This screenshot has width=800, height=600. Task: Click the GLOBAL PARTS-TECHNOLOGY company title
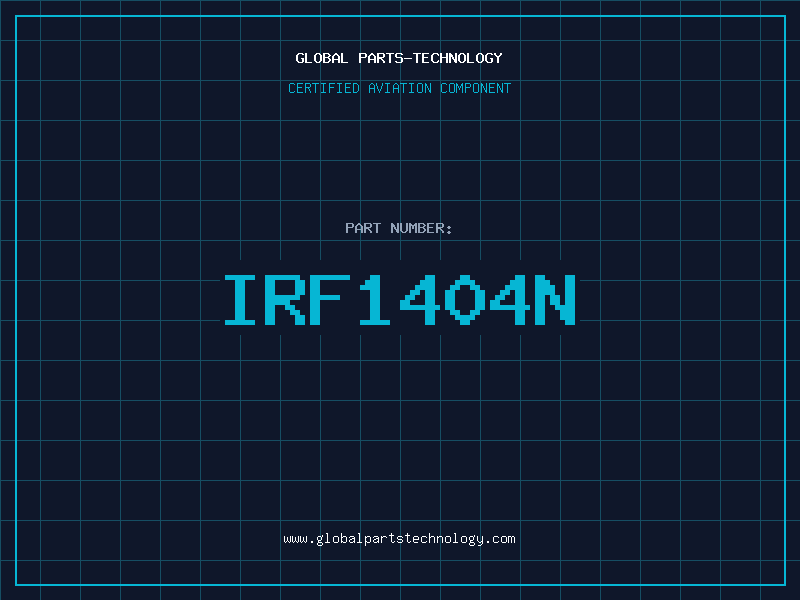point(399,58)
